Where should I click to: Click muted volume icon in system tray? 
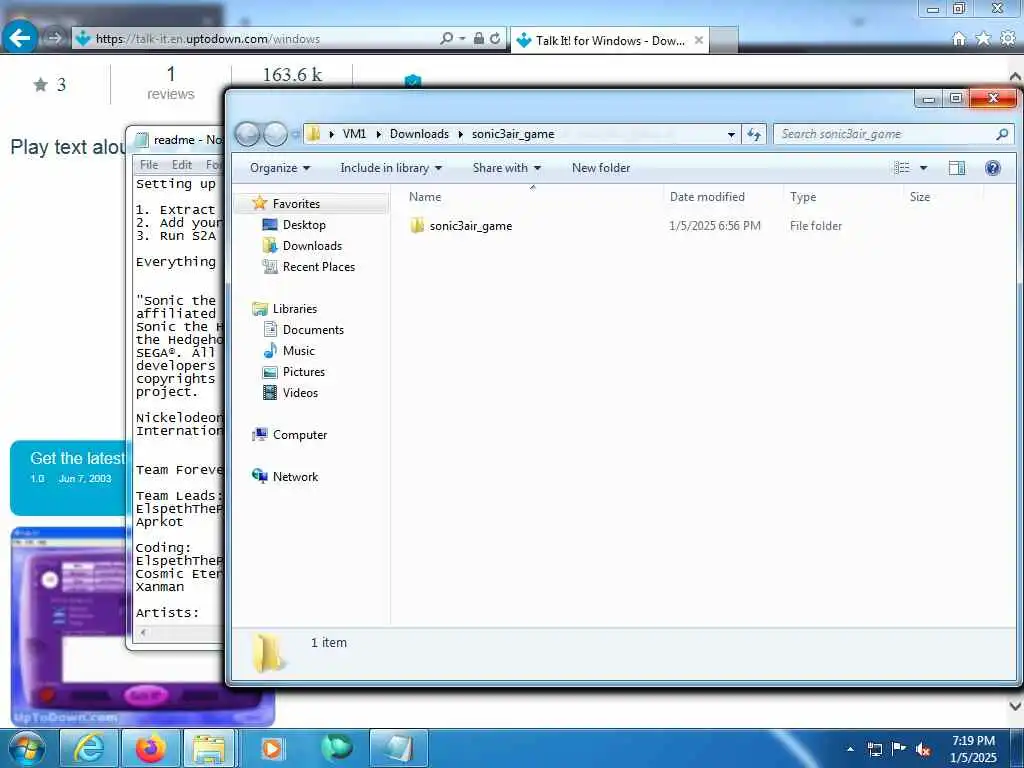pos(923,750)
